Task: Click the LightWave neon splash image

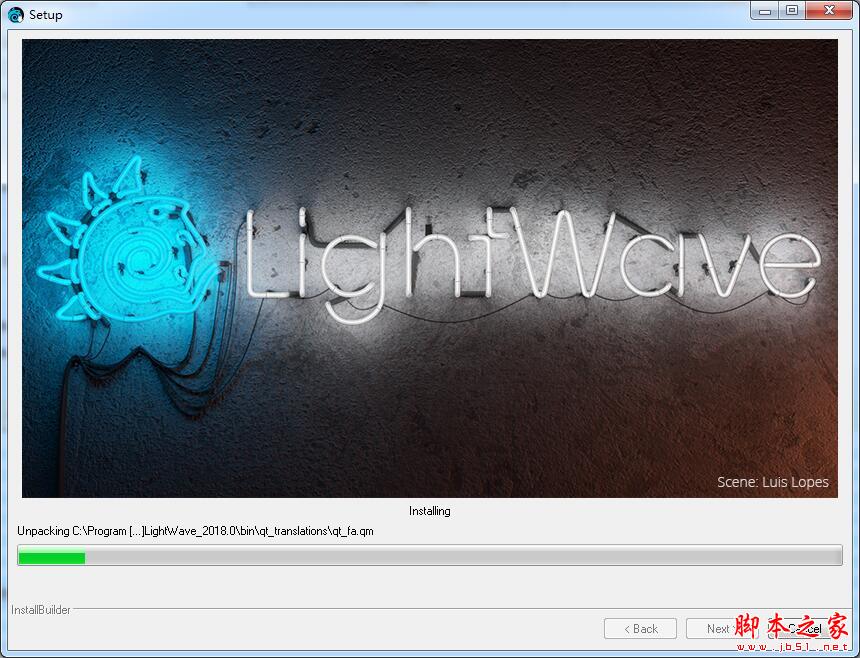Action: [429, 268]
